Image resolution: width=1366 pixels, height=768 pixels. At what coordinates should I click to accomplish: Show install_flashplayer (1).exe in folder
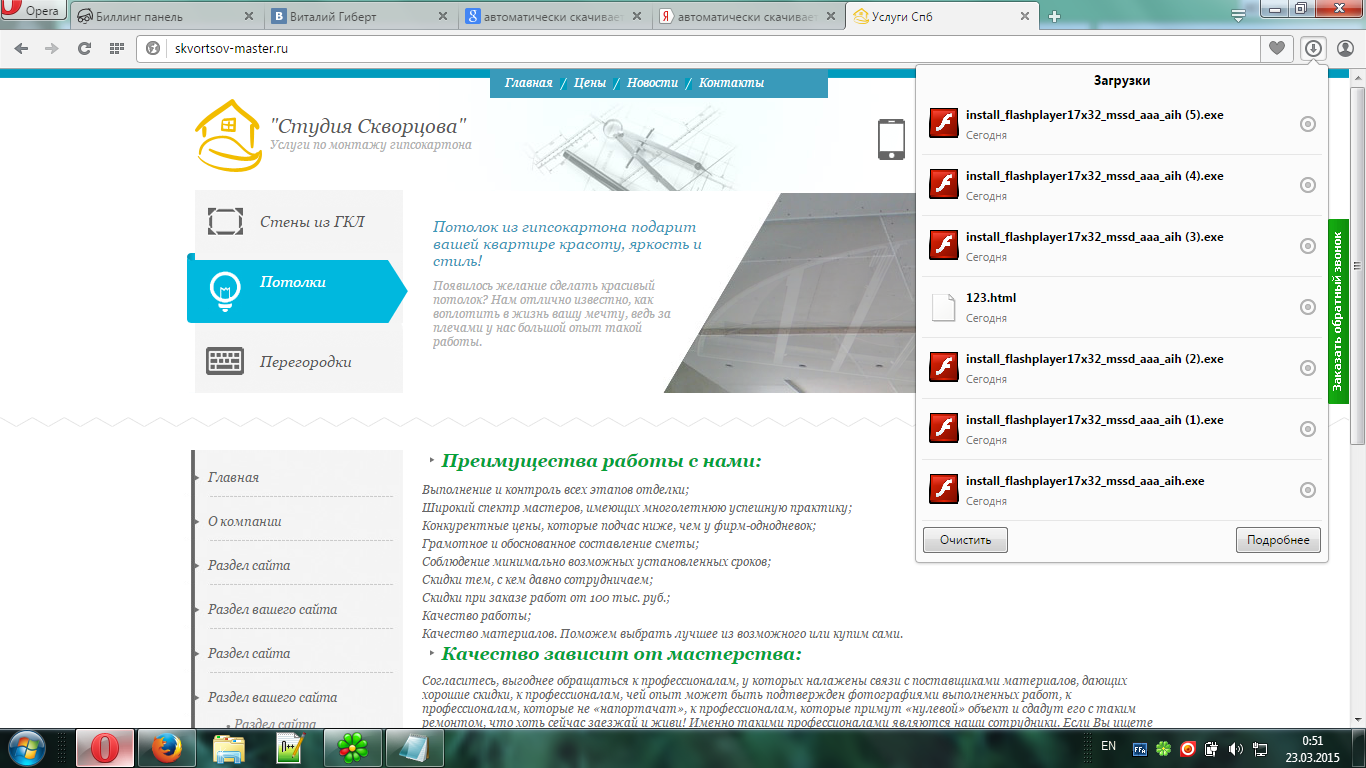click(1307, 429)
